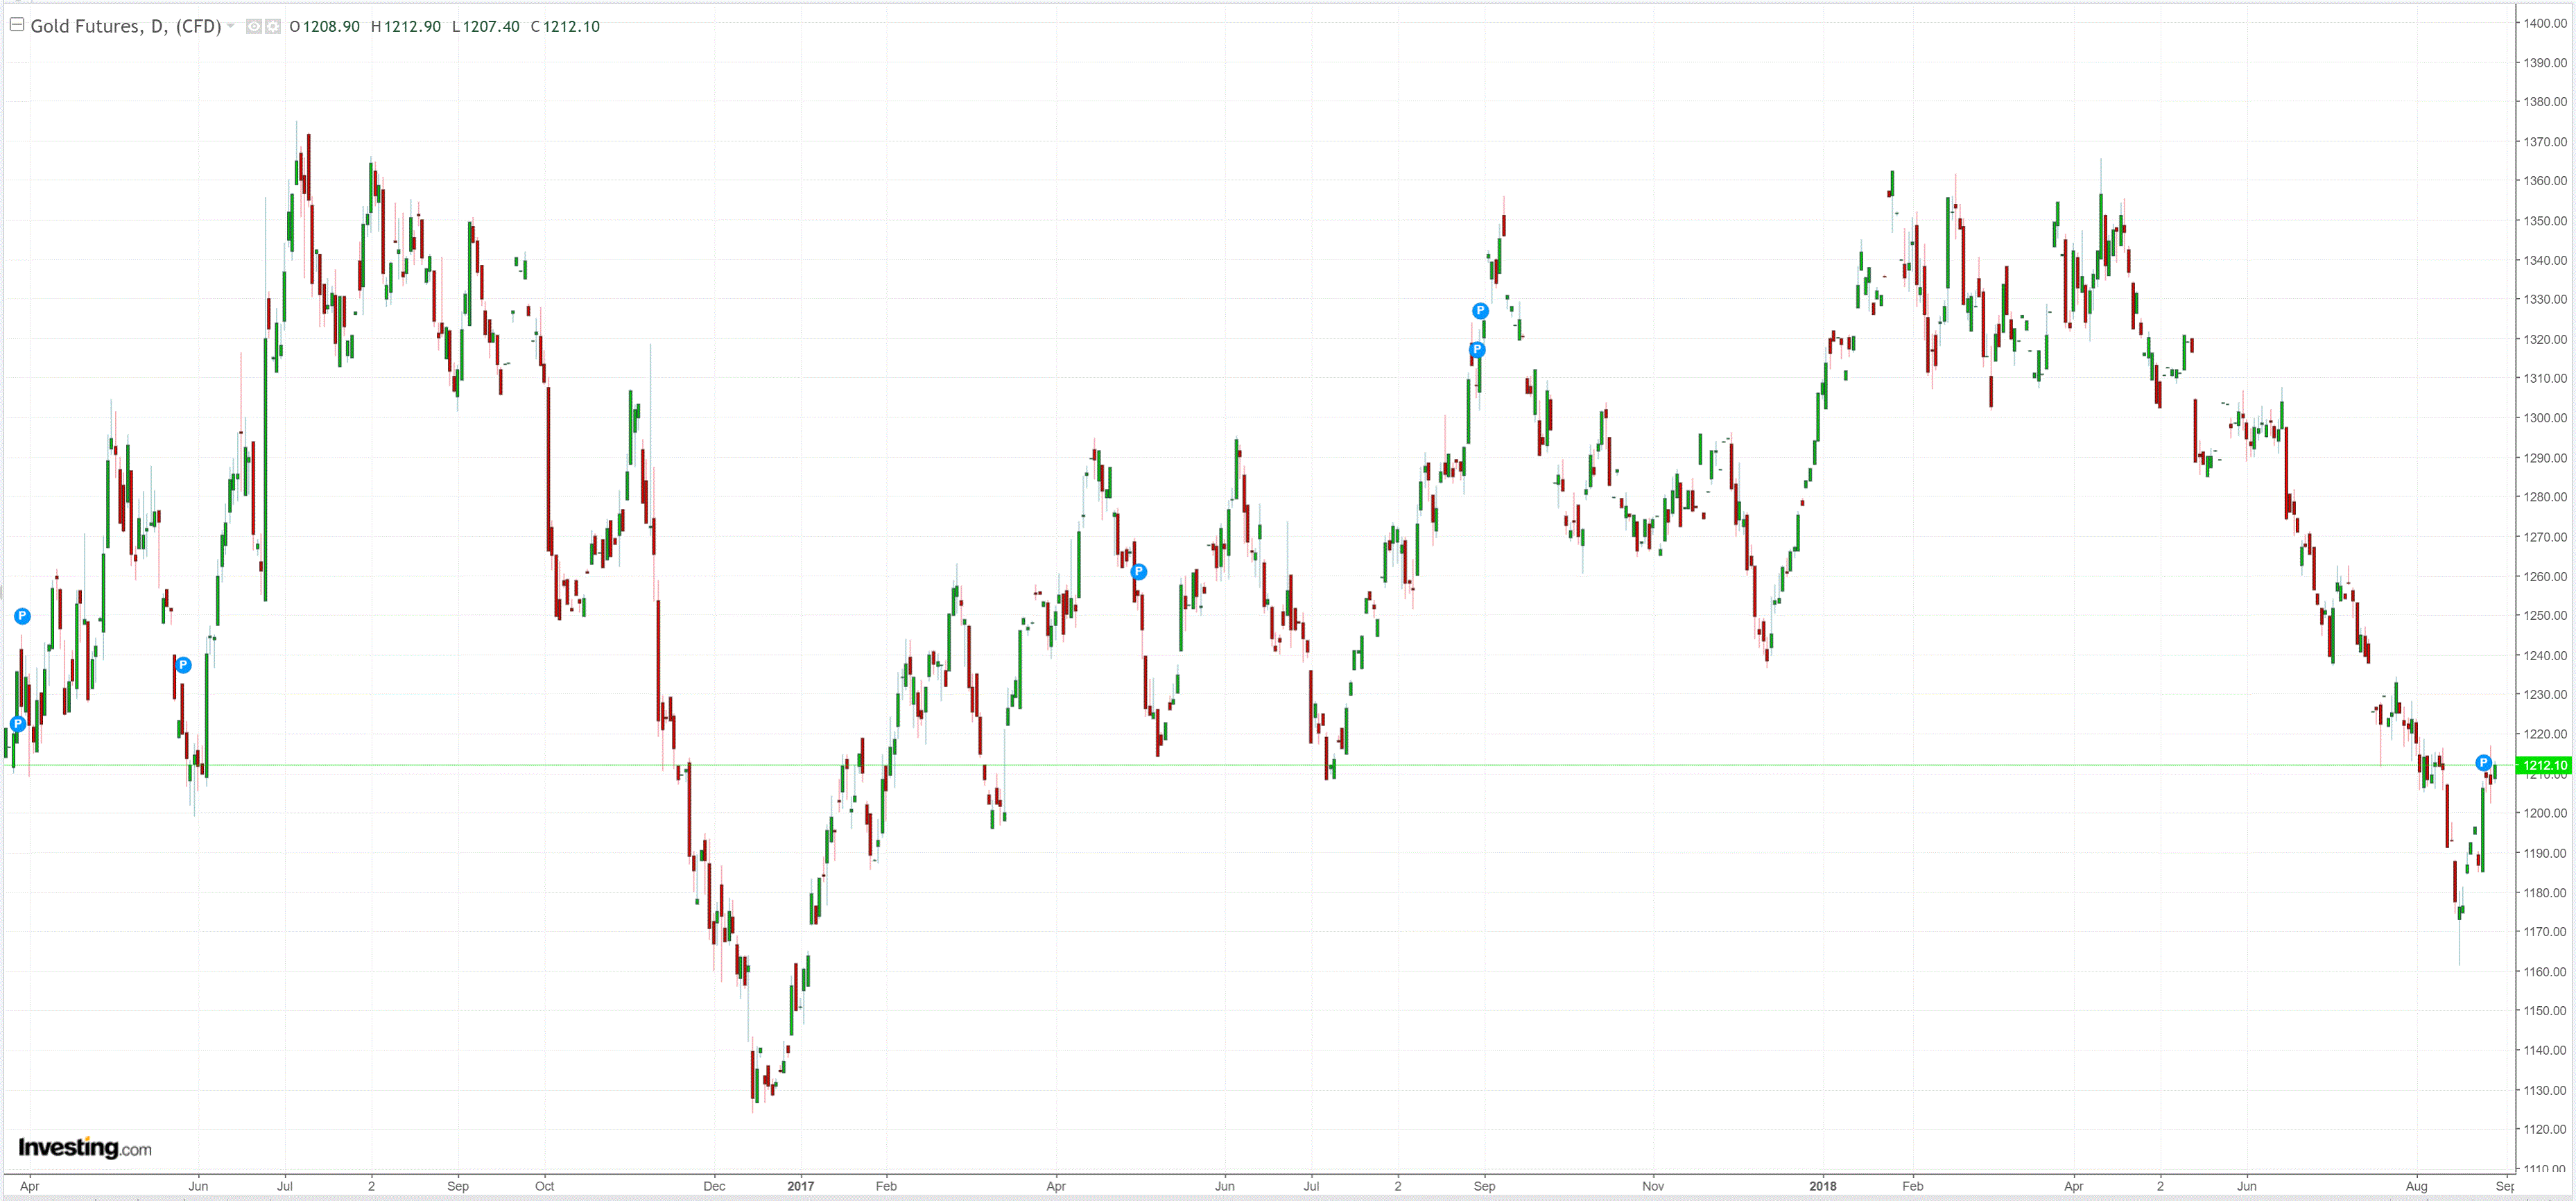The image size is (2576, 1201).
Task: Collapse the Gold Futures legend box
Action: click(17, 25)
